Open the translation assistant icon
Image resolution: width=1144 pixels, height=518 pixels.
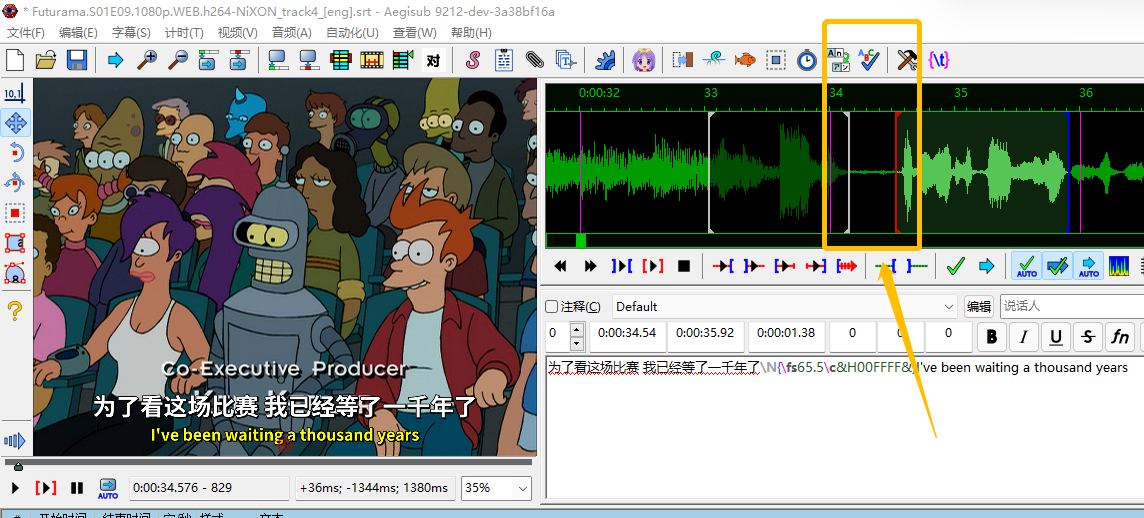(x=838, y=60)
